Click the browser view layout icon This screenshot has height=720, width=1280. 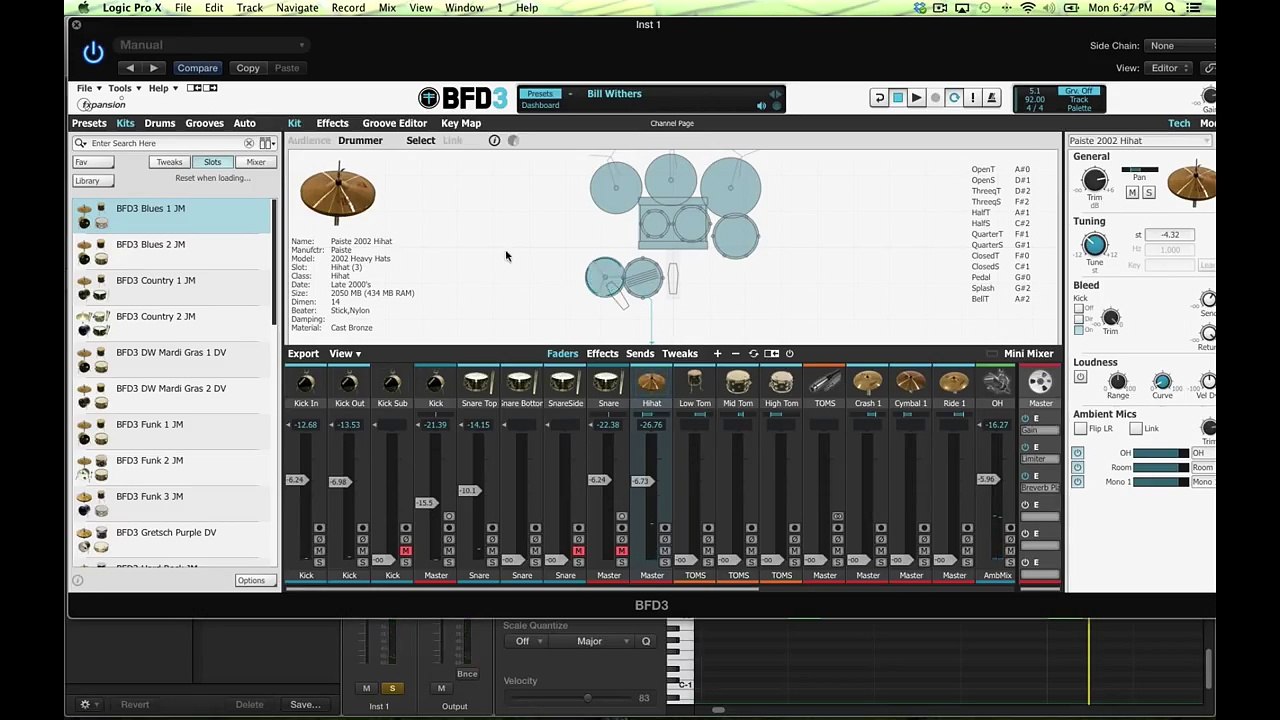pos(267,143)
